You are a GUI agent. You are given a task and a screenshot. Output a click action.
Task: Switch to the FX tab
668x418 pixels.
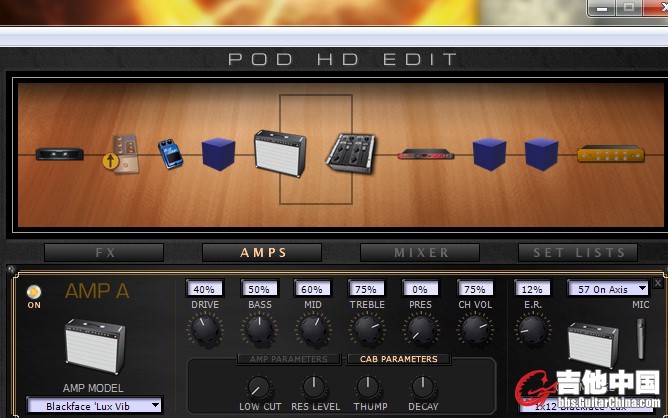point(104,253)
